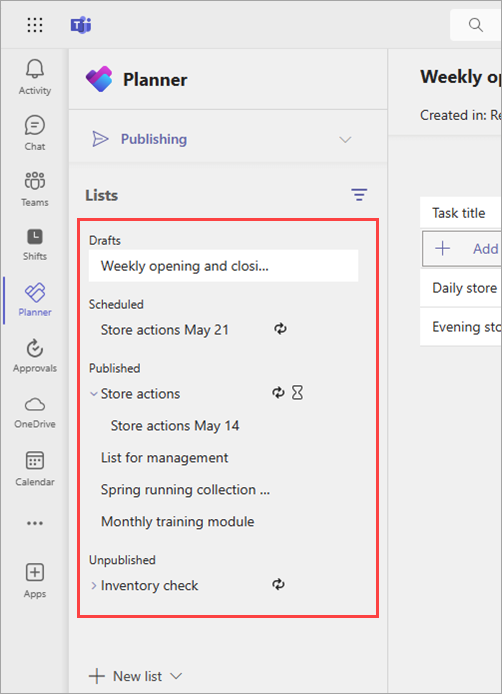Click the Apps plus icon

[x=35, y=572]
